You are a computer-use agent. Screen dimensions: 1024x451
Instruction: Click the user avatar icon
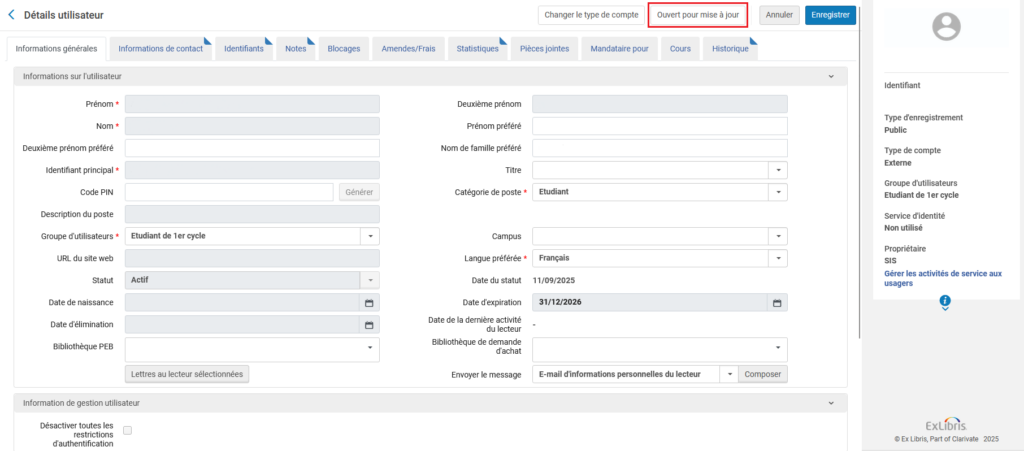pyautogui.click(x=945, y=27)
